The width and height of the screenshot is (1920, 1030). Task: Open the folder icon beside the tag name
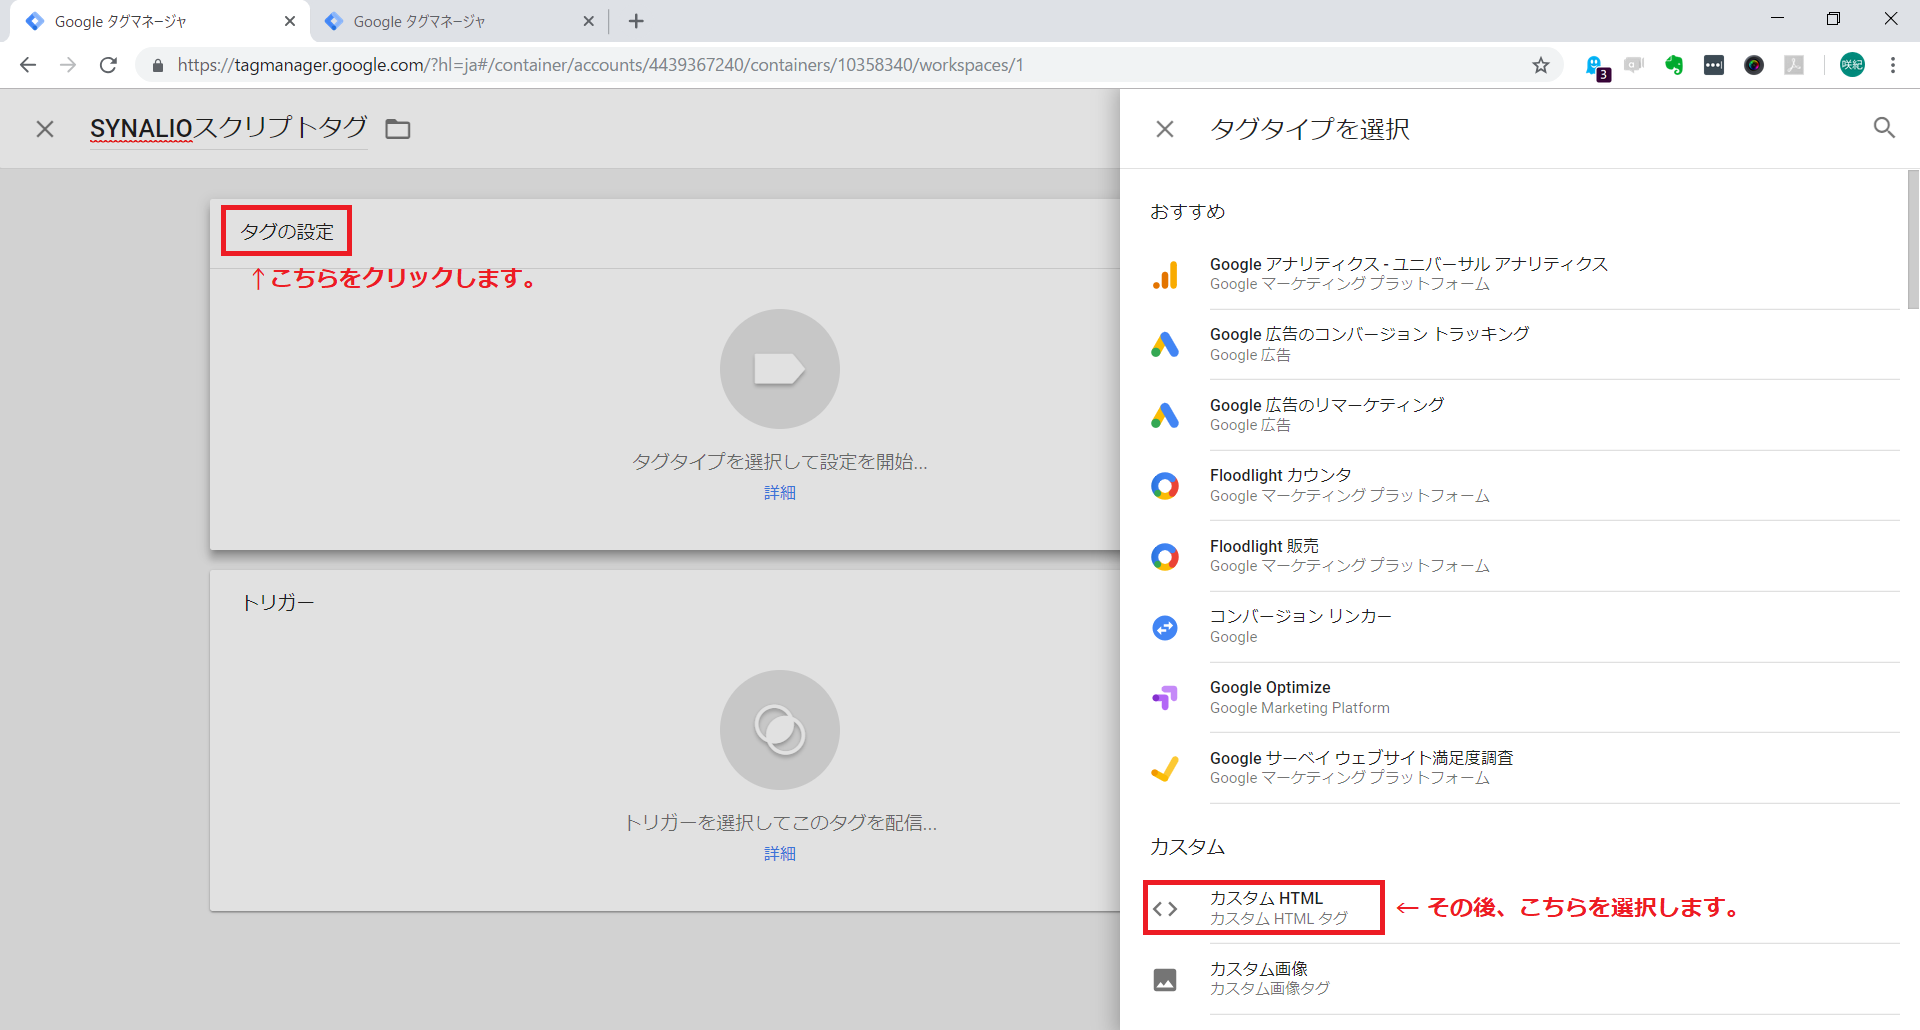click(398, 129)
